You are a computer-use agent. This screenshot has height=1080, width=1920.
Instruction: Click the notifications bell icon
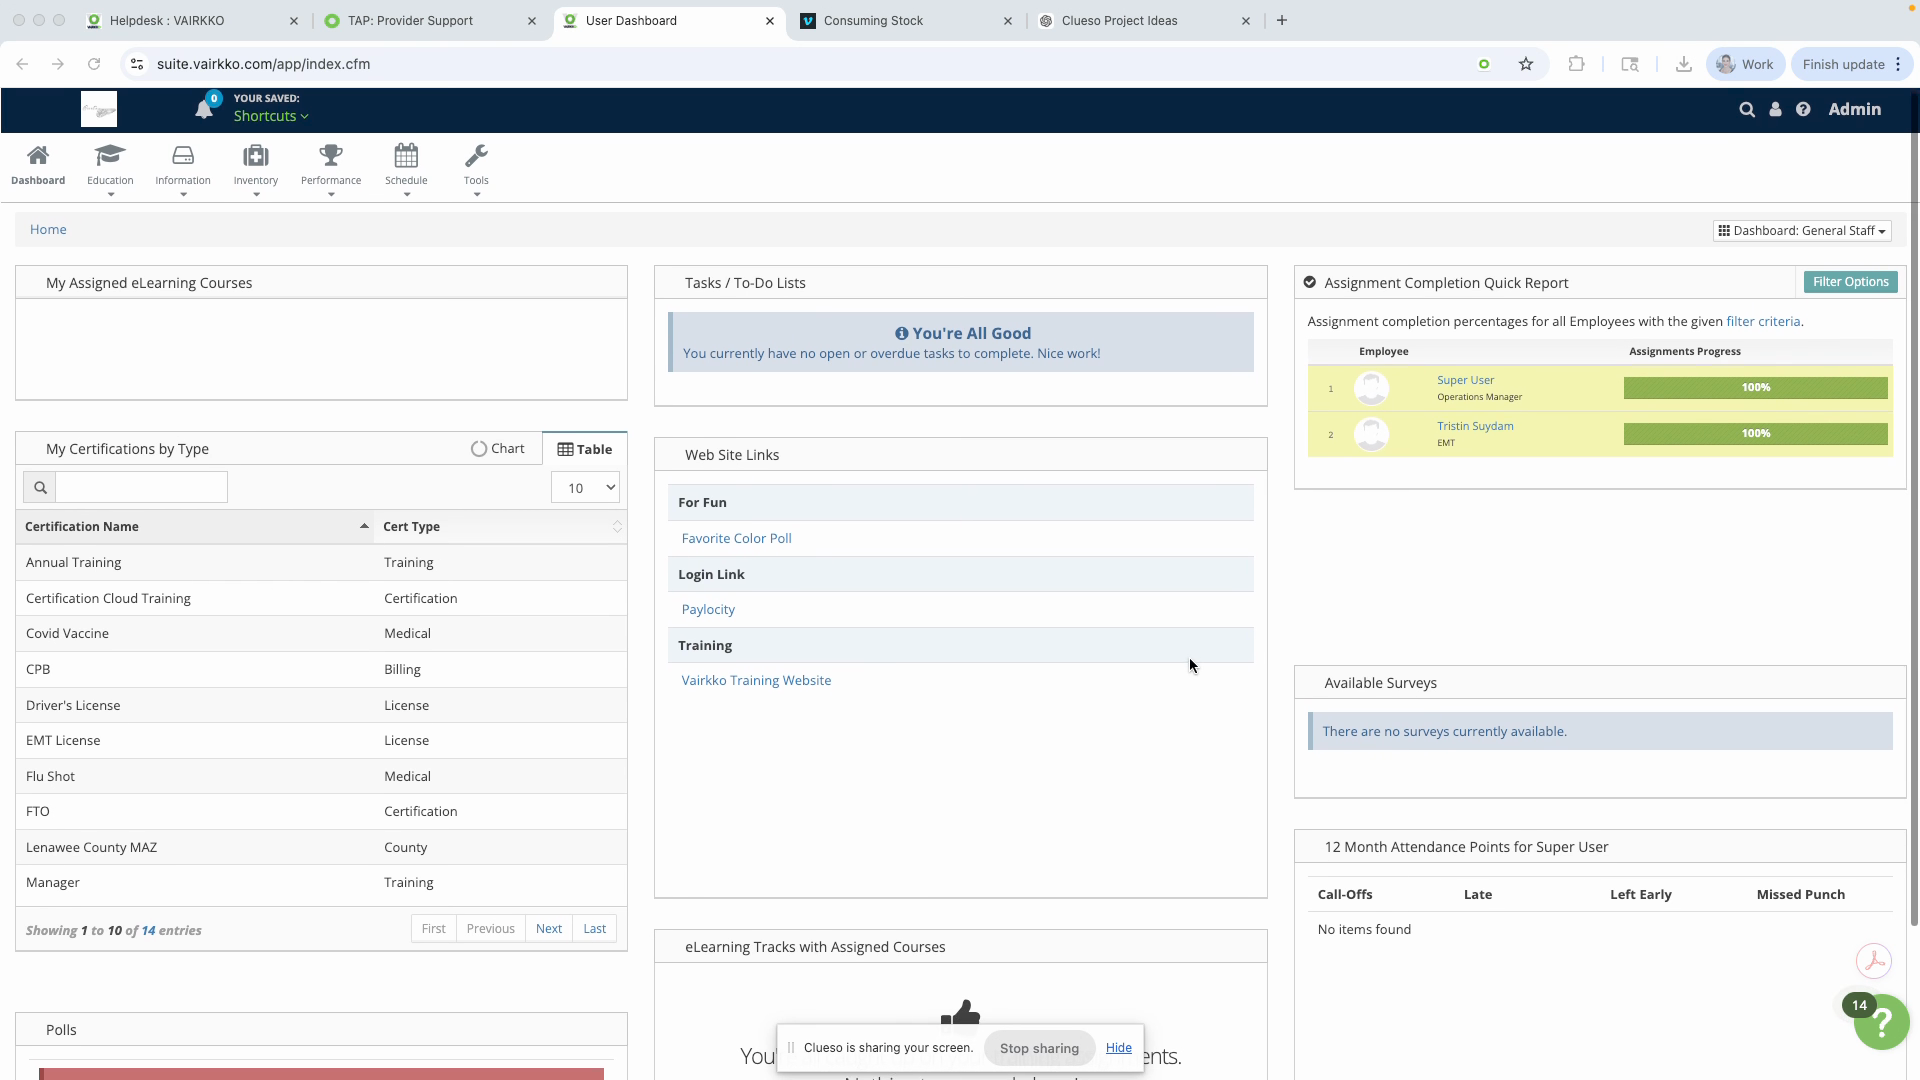click(x=204, y=110)
